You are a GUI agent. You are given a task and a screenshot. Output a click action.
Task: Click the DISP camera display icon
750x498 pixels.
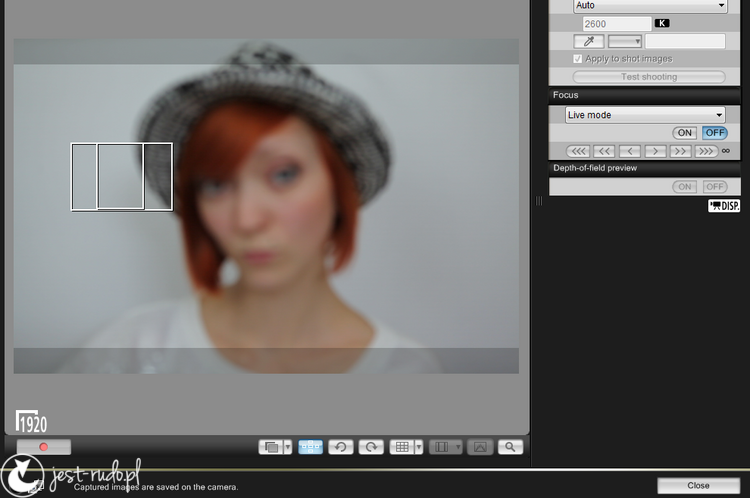(x=724, y=206)
